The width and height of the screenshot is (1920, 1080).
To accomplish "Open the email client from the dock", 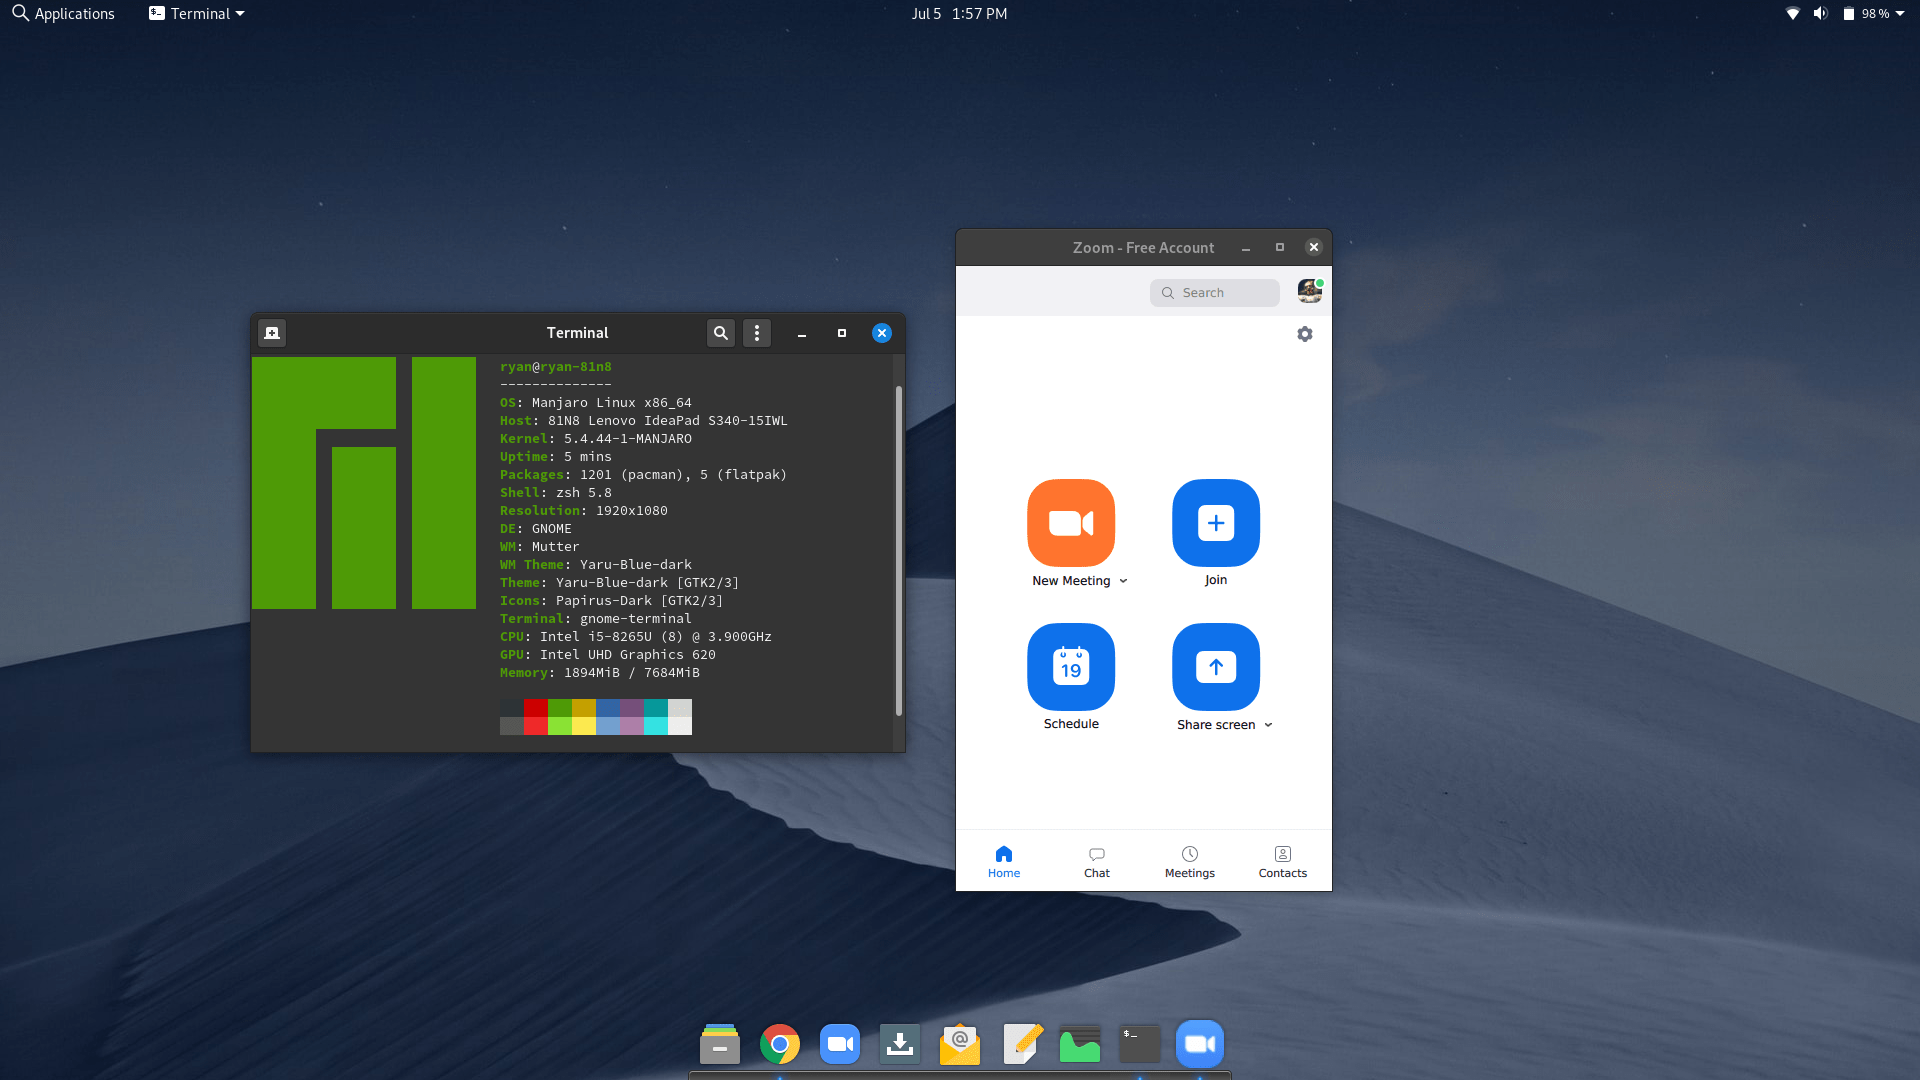I will (x=960, y=1043).
